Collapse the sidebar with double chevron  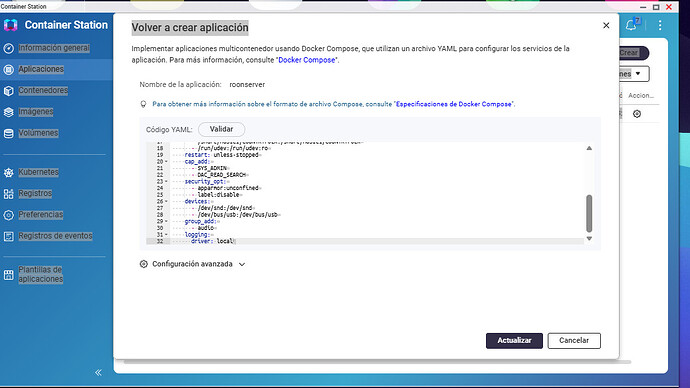click(x=98, y=373)
